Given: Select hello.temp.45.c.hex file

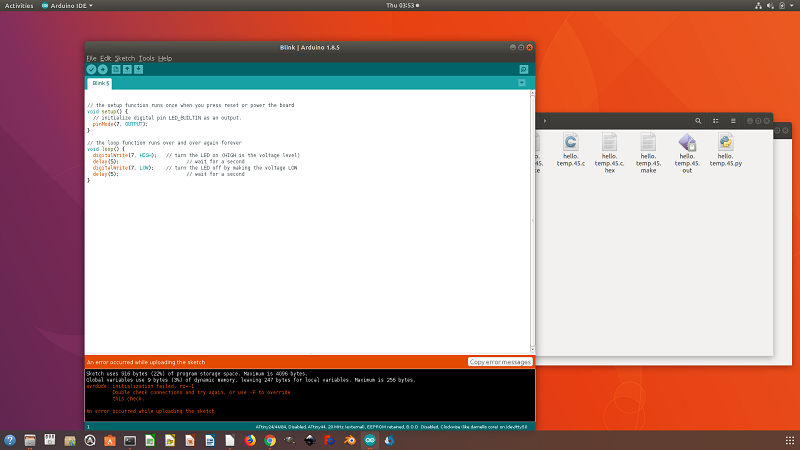Looking at the screenshot, I should tap(609, 153).
